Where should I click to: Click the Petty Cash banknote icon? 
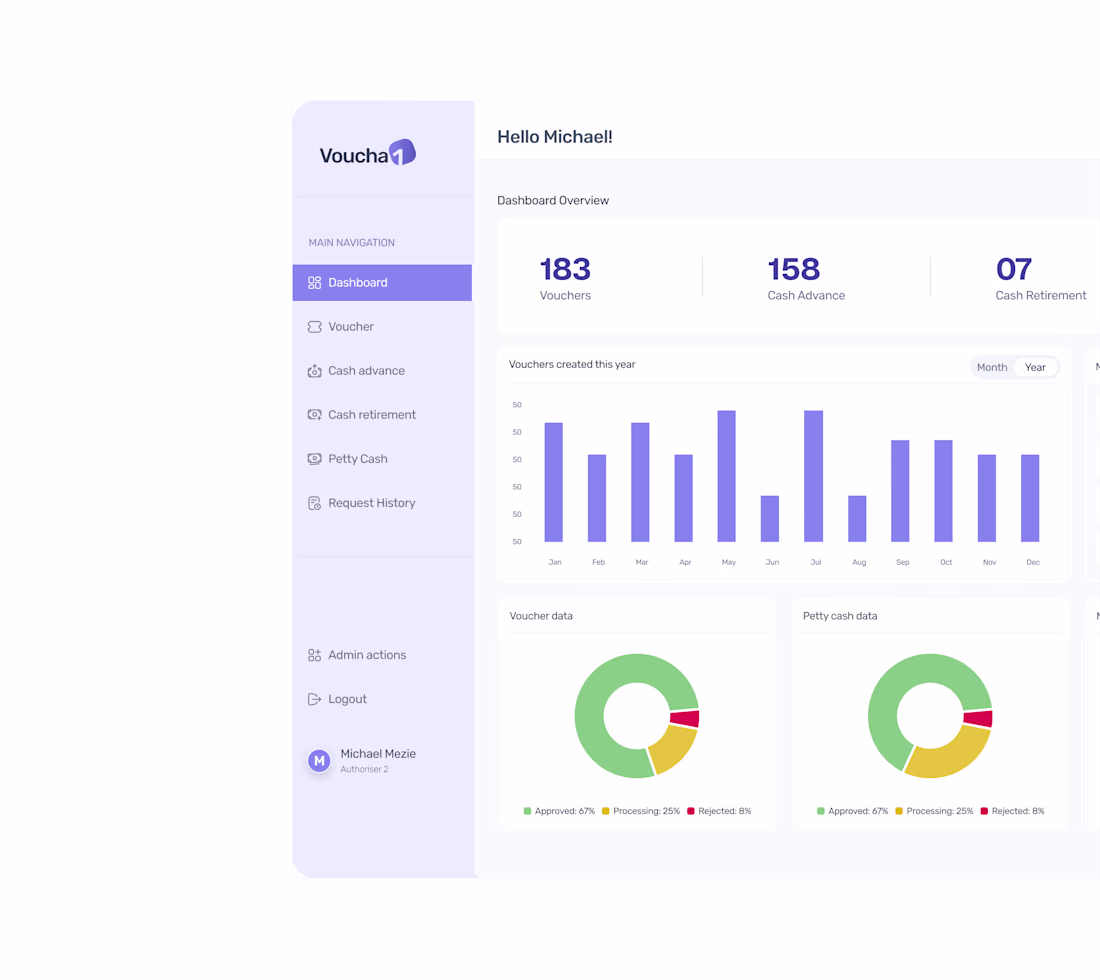314,459
